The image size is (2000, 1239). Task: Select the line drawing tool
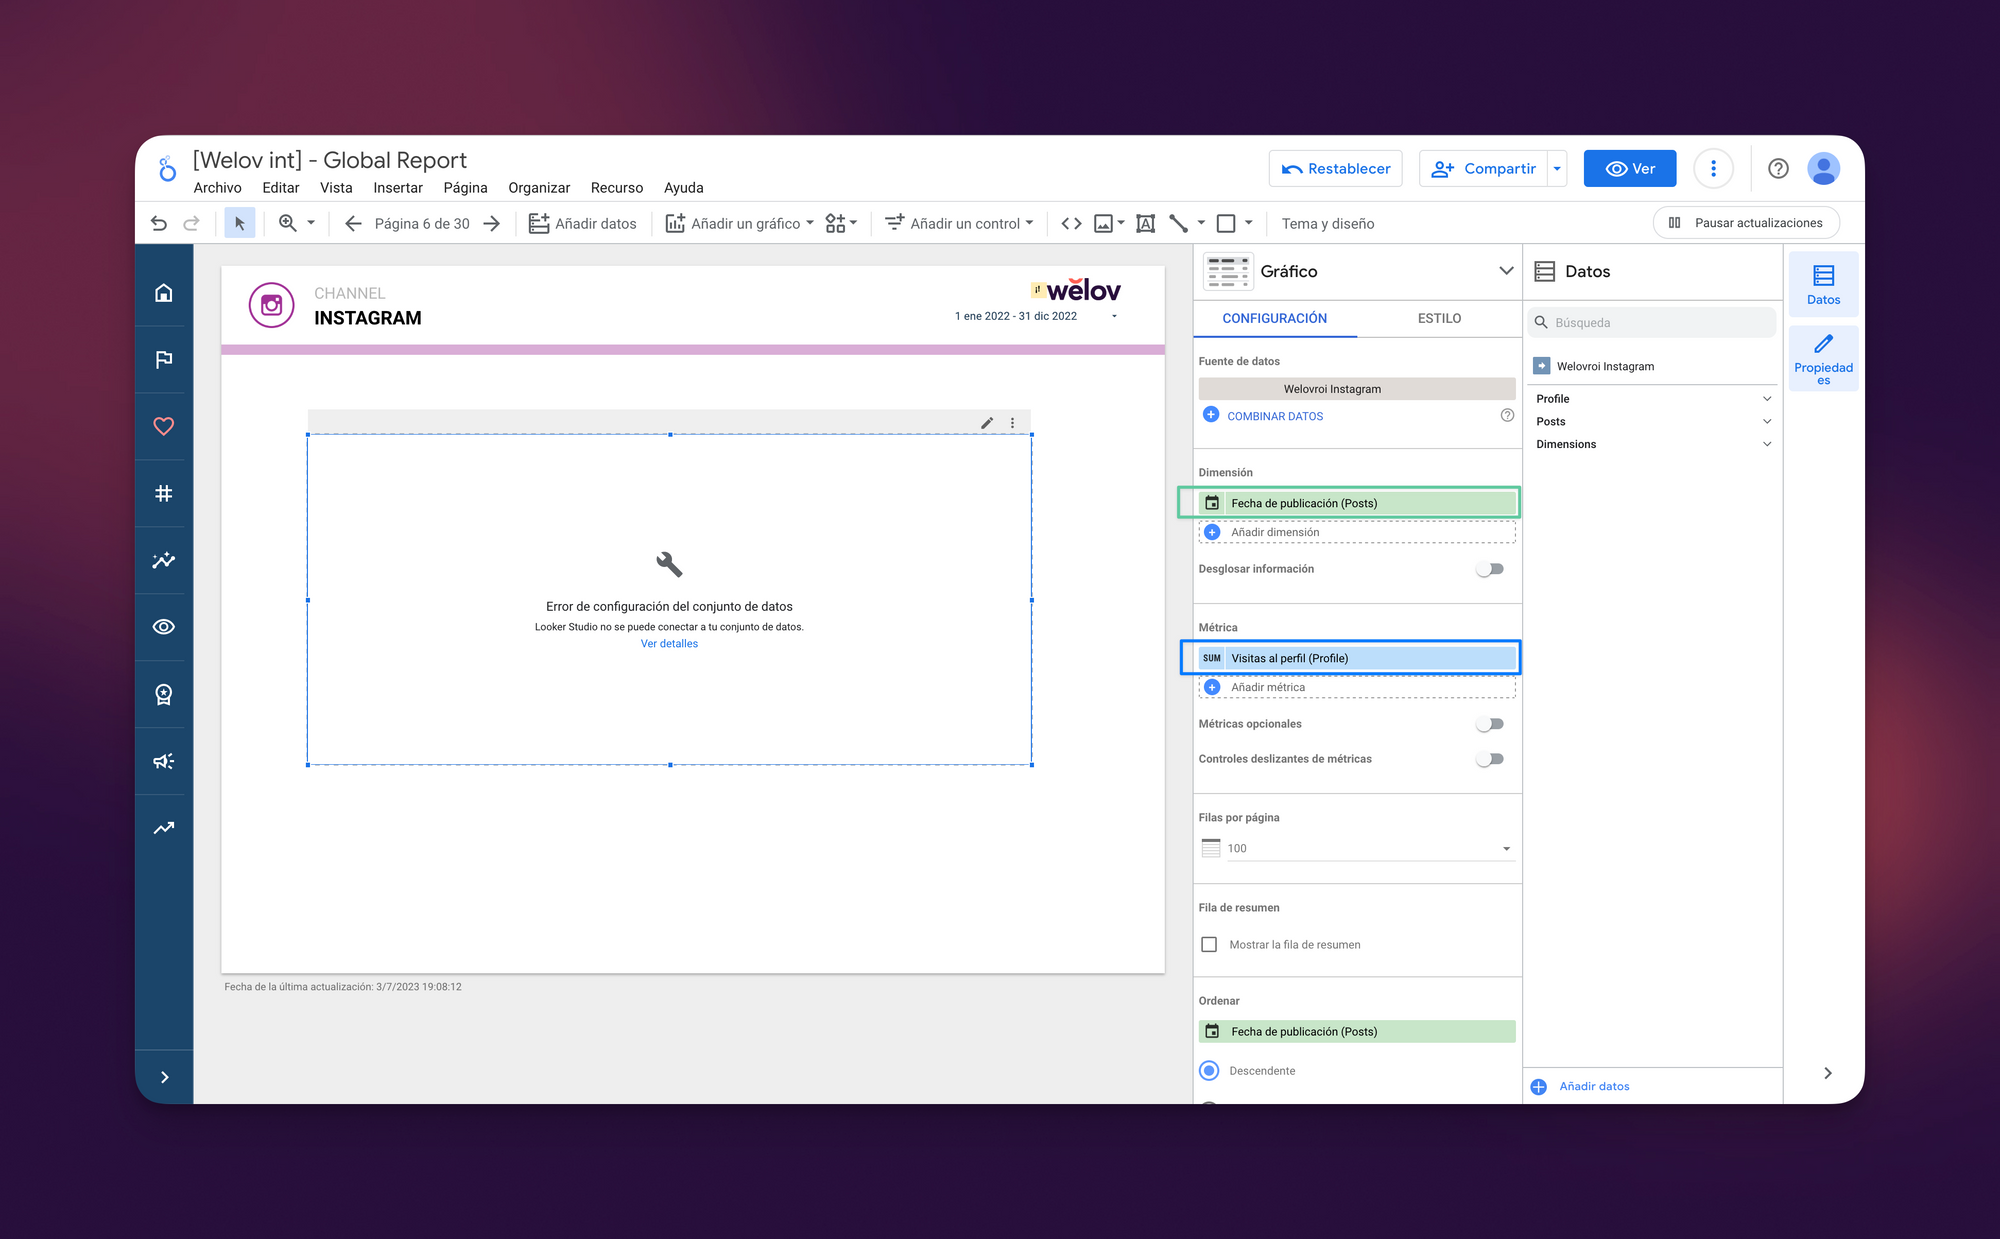1178,223
